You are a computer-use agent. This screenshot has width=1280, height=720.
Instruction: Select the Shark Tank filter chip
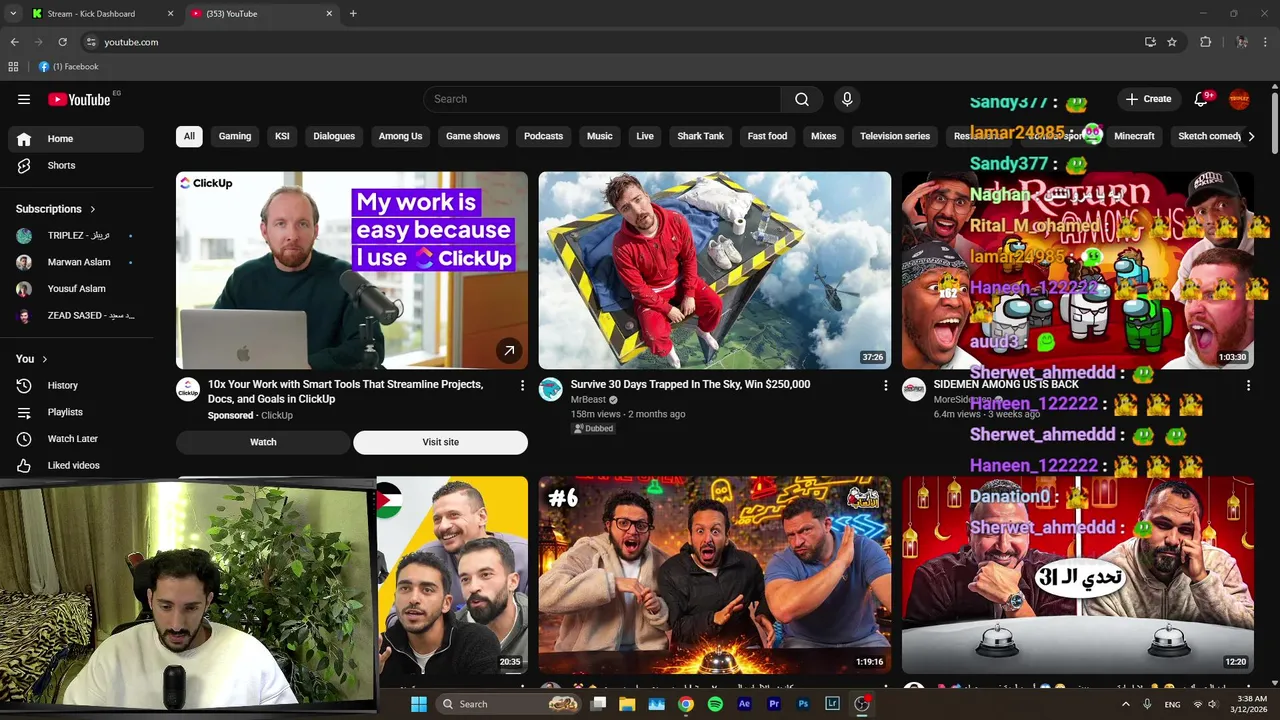700,136
